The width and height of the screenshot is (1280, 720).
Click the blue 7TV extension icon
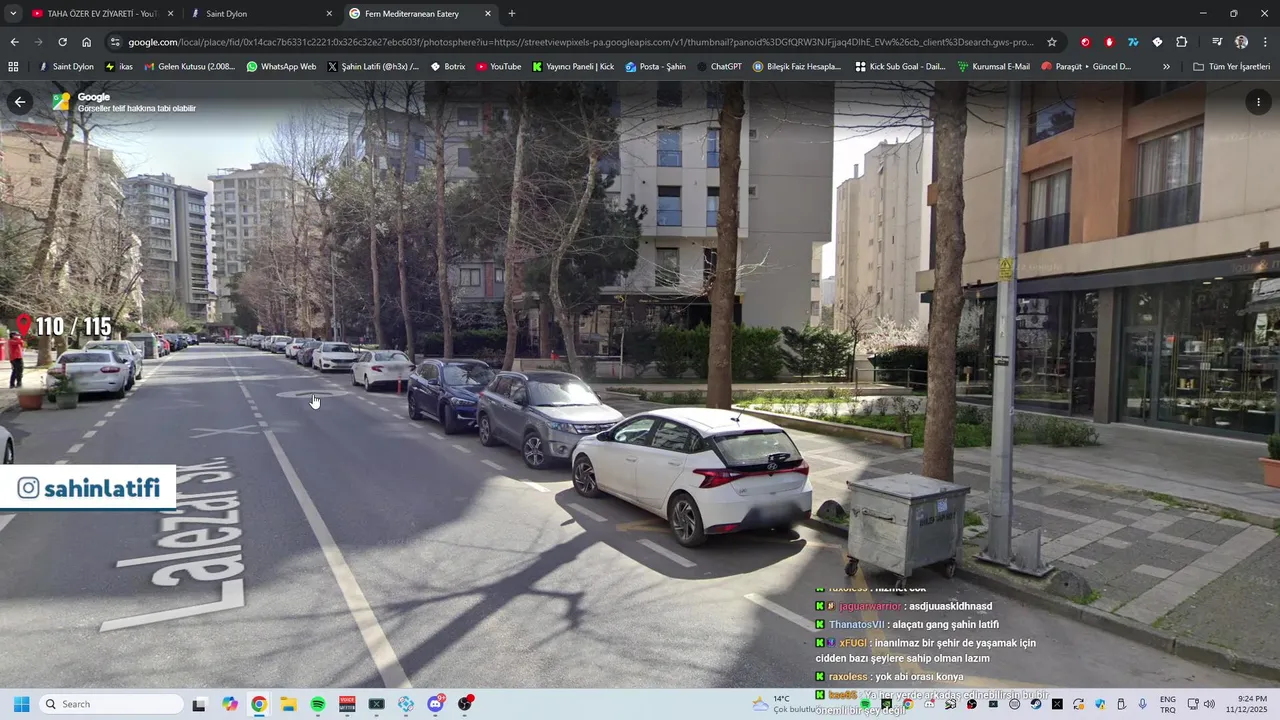pos(1133,42)
